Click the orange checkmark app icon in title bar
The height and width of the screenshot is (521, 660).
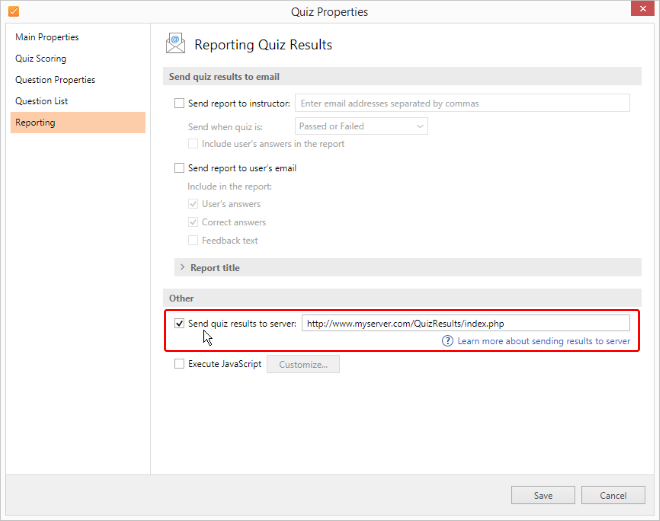13,11
